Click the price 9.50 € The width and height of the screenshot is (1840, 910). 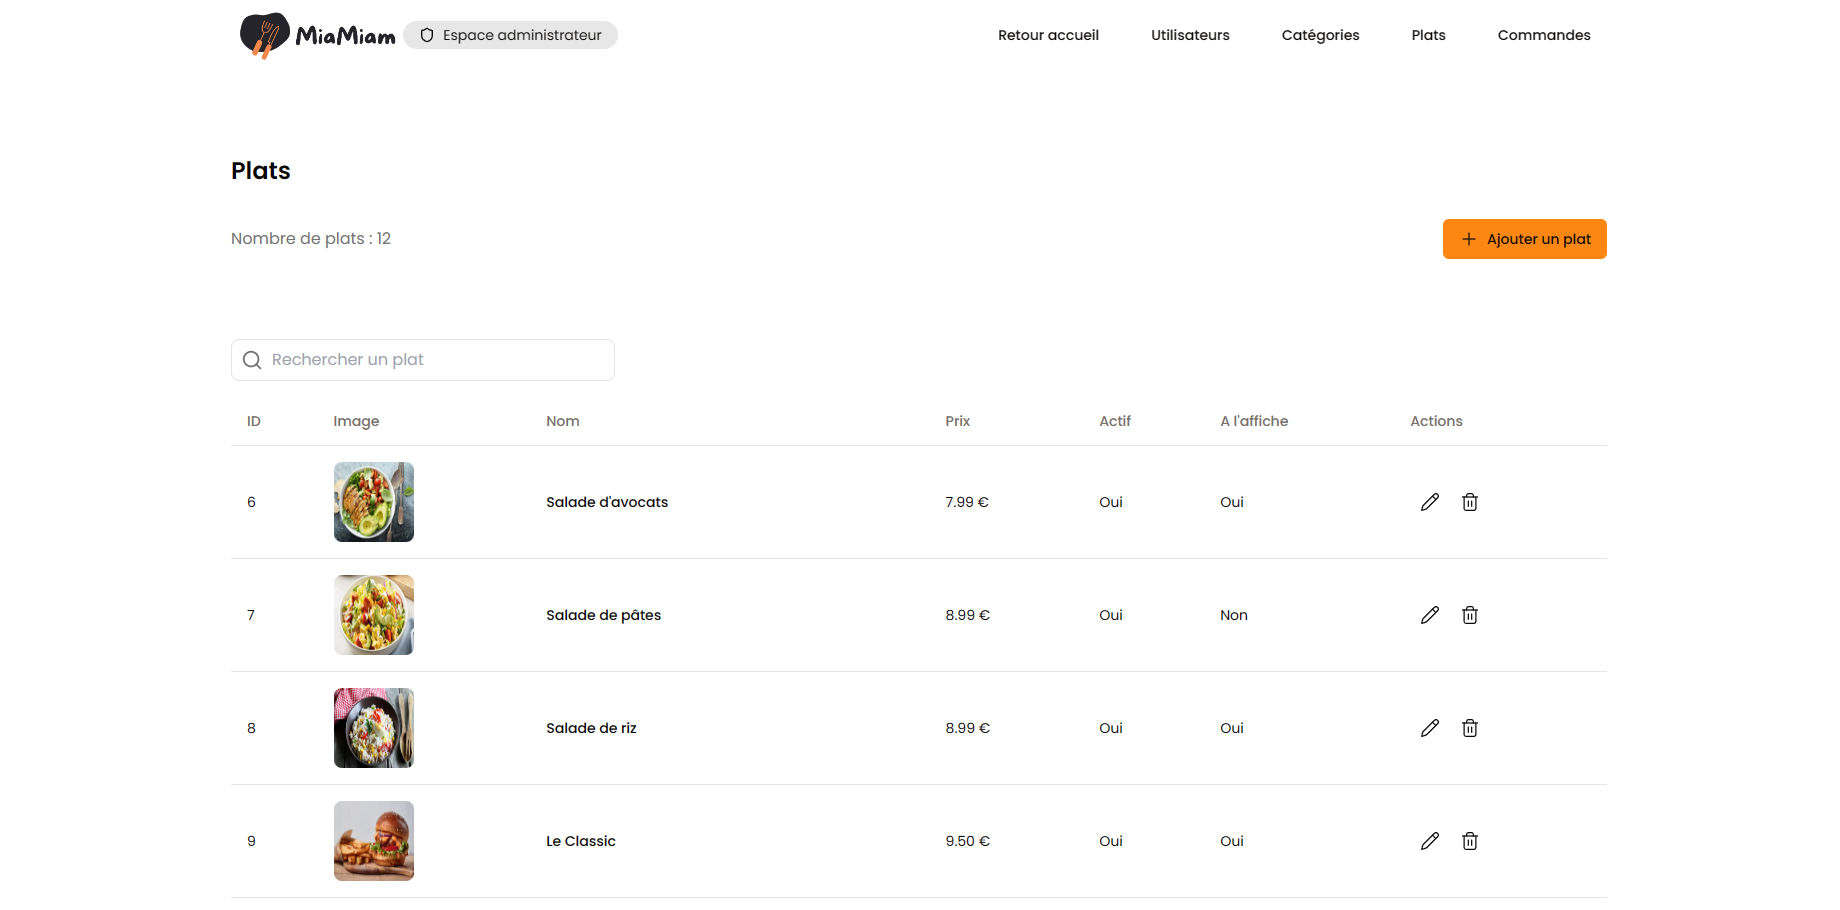coord(968,841)
